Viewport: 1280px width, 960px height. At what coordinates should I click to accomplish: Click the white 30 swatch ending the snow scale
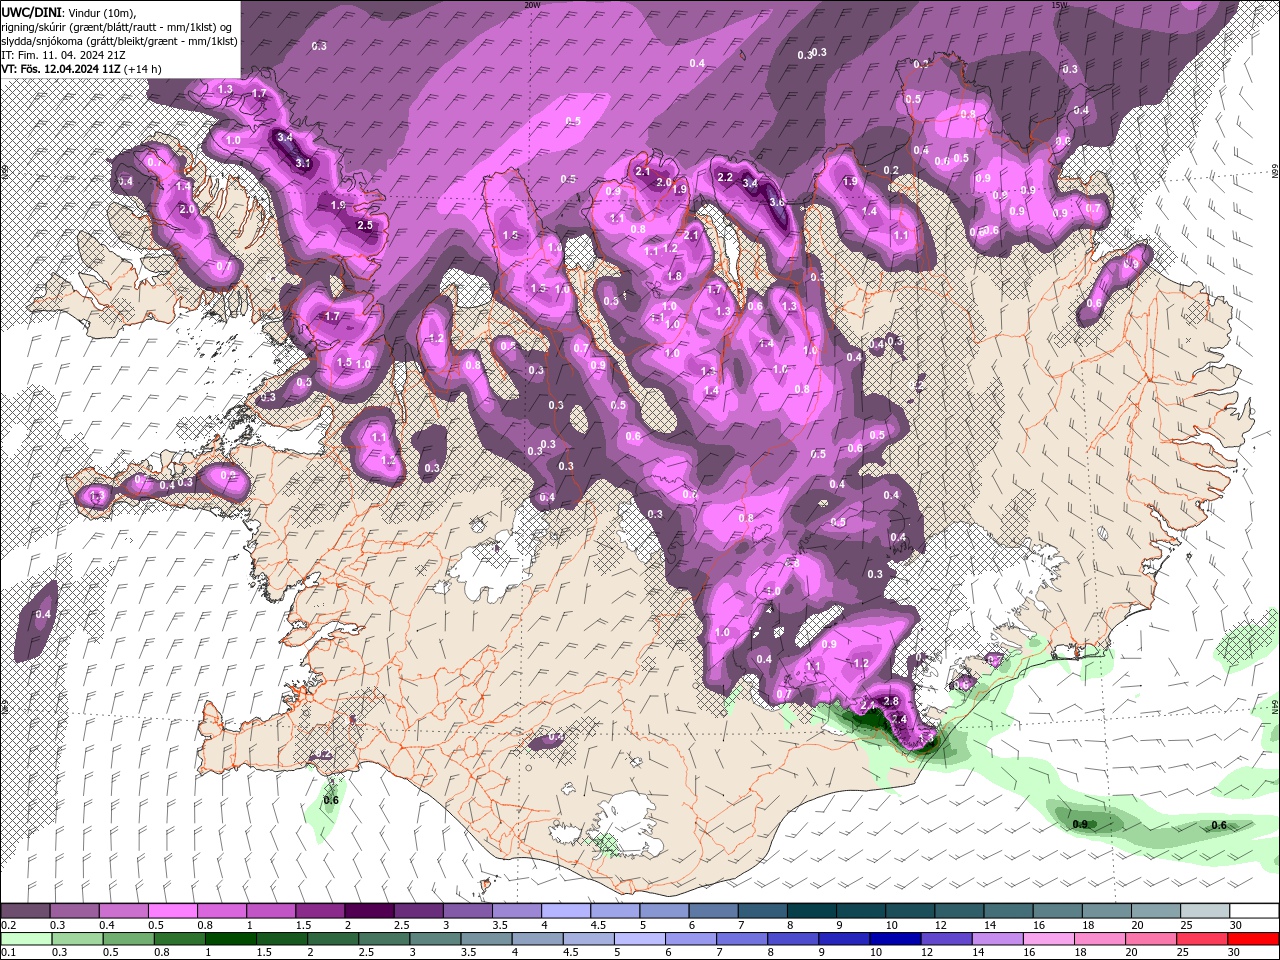1254,912
